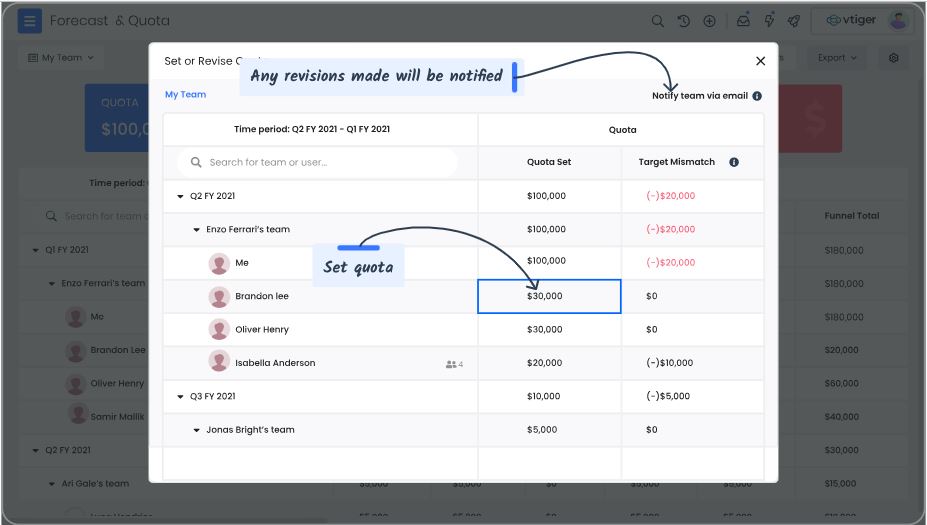The height and width of the screenshot is (525, 927).
Task: Click Me row's $100,000 quota cell
Action: (x=549, y=261)
